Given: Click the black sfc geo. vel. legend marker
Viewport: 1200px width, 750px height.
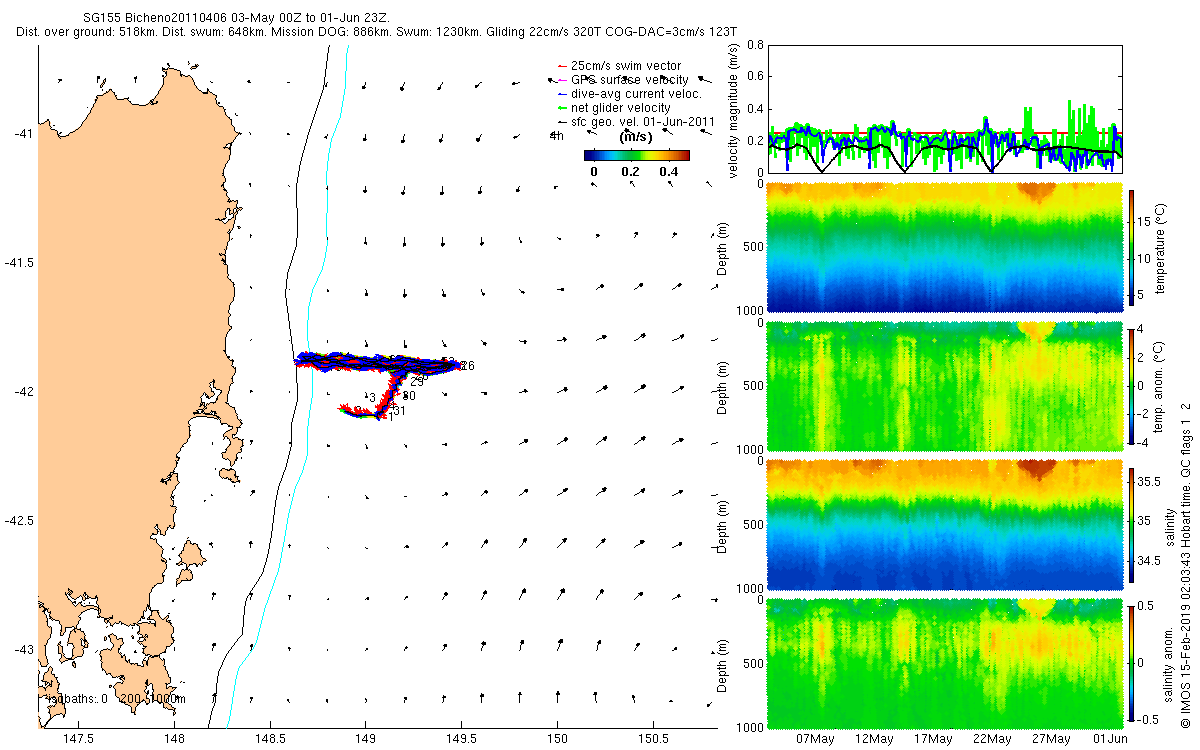Looking at the screenshot, I should [x=560, y=121].
